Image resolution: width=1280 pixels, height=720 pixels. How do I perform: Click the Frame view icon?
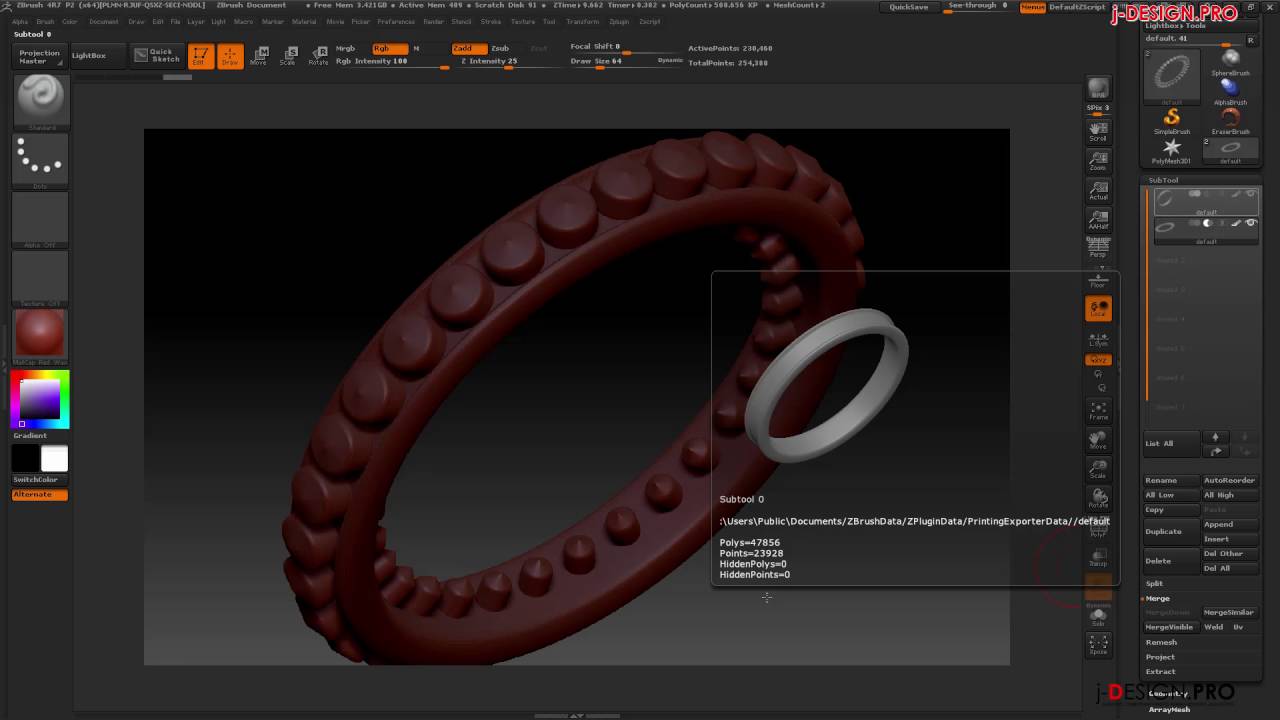click(x=1098, y=410)
